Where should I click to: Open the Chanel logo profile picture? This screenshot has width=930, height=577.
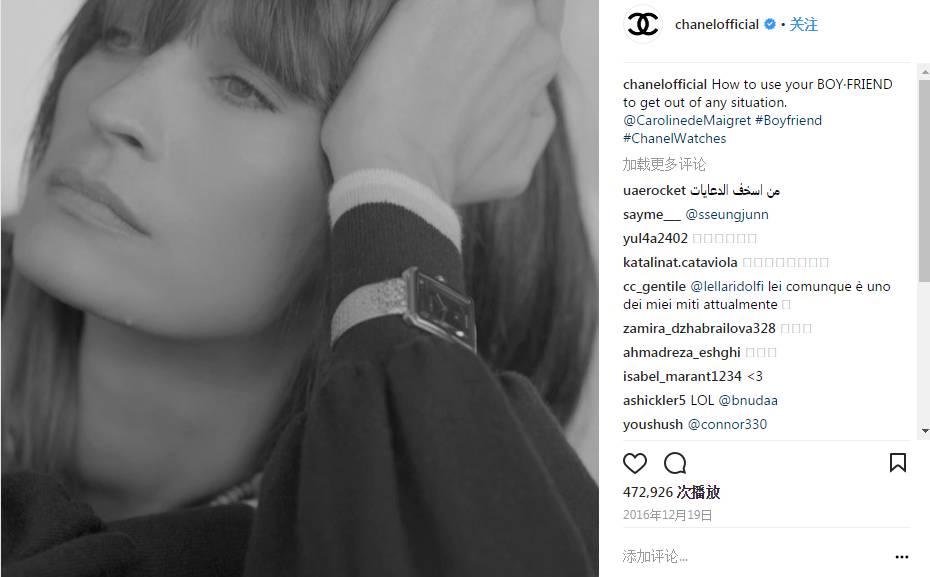tap(644, 24)
